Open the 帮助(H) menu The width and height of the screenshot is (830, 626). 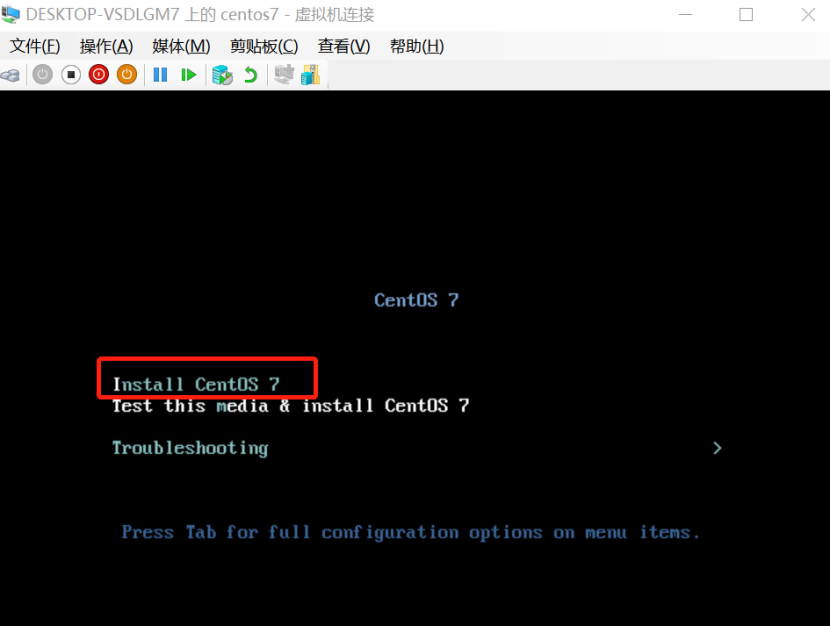tap(417, 47)
